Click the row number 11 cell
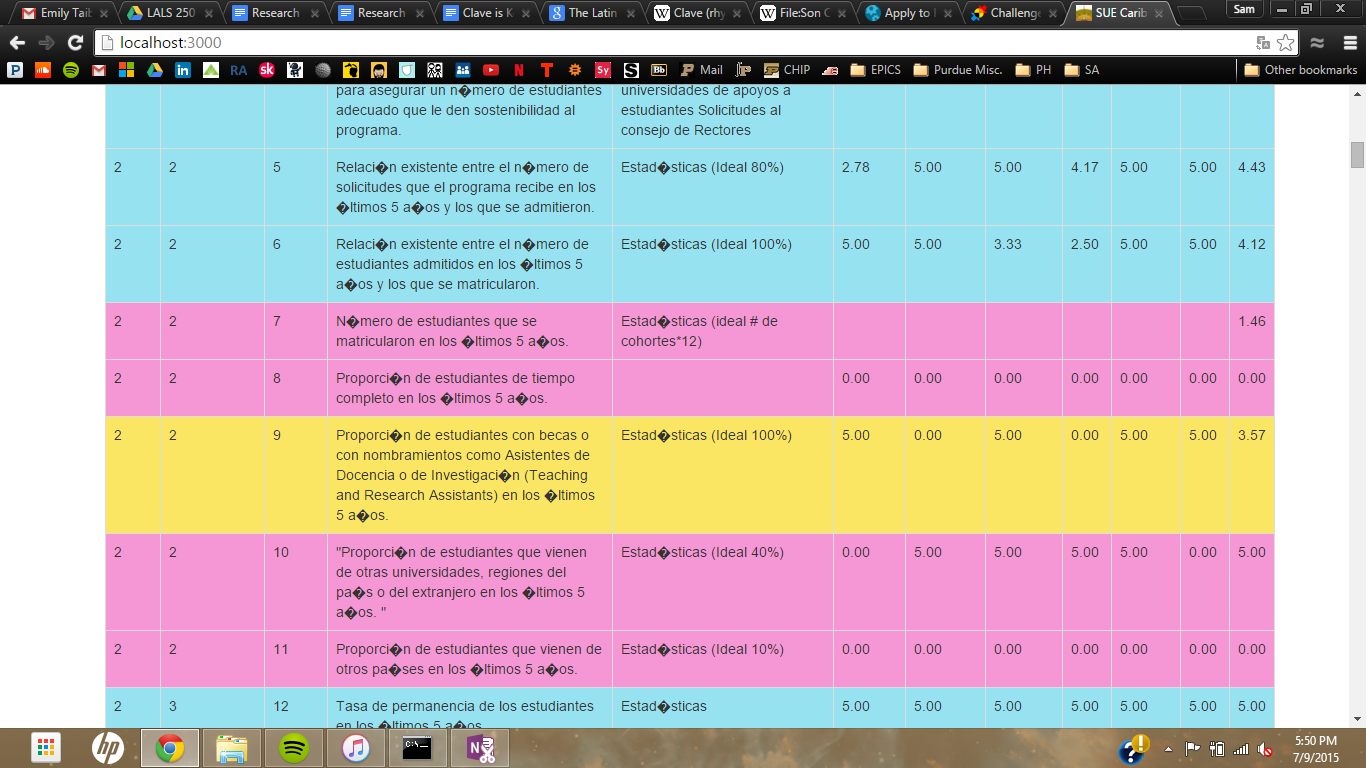Image resolution: width=1366 pixels, height=768 pixels. tap(296, 659)
